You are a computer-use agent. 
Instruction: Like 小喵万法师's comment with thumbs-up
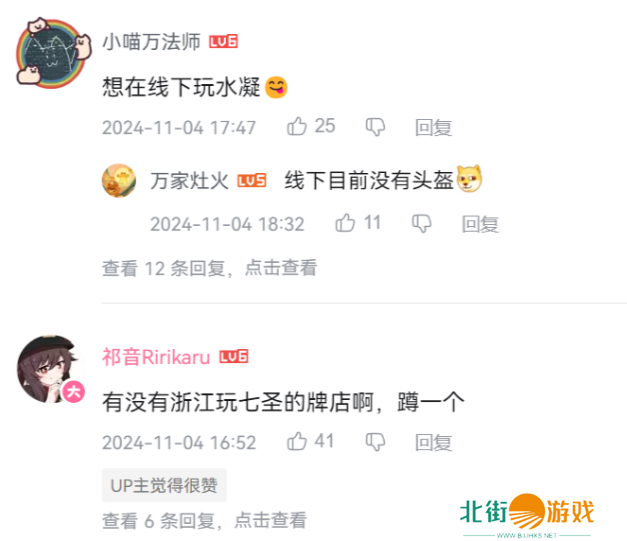pyautogui.click(x=297, y=126)
